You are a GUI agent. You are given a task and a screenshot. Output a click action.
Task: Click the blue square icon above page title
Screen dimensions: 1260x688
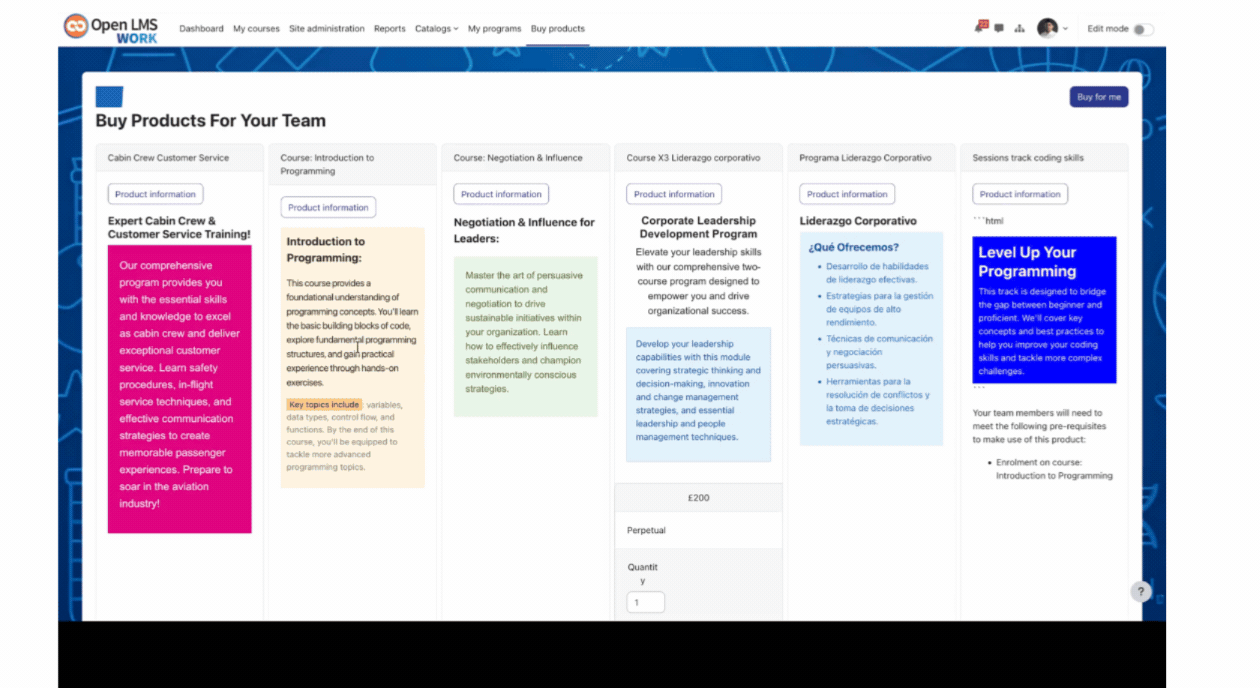coord(109,97)
